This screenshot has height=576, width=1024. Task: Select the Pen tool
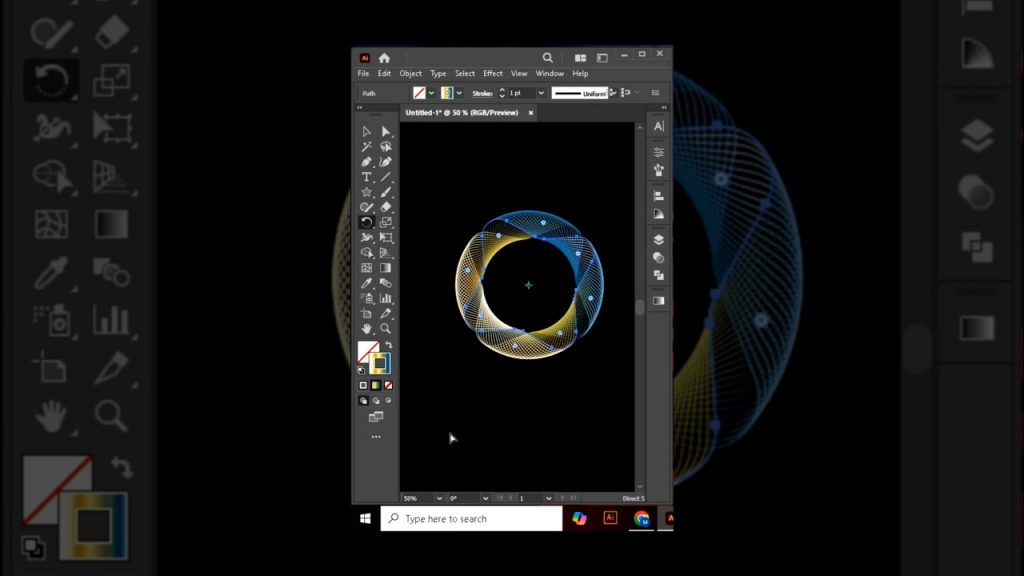(x=365, y=161)
